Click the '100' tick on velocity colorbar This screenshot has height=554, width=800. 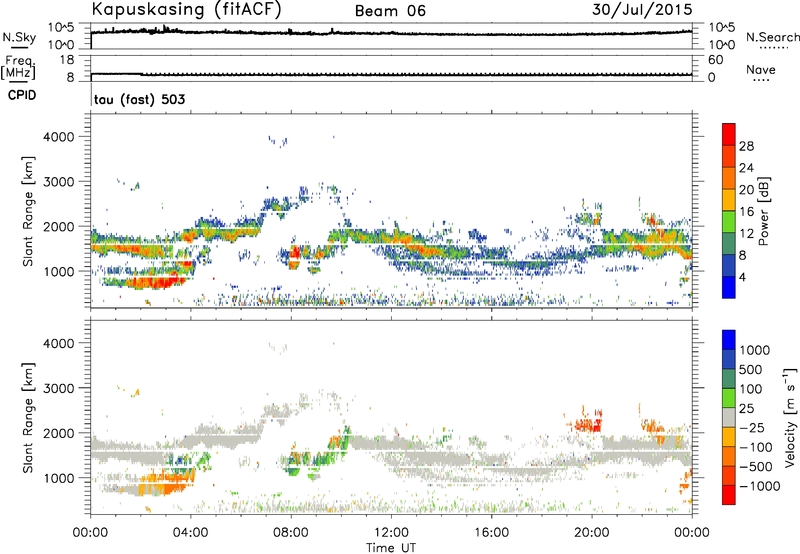pos(751,389)
